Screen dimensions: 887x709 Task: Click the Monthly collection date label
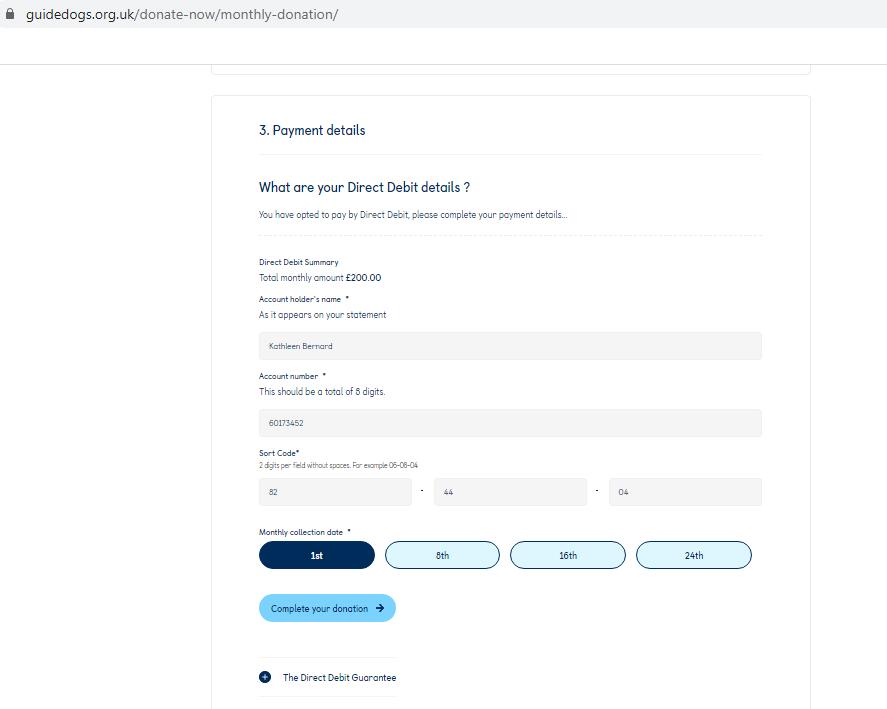[303, 532]
